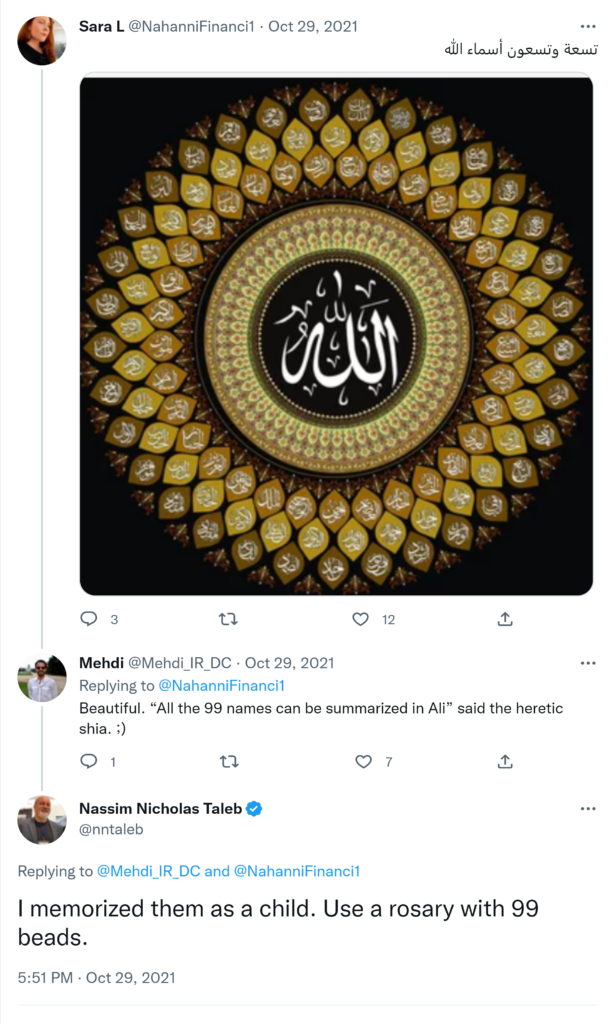Click @Mehdi_IR_DC mention in Taleb's reply
Viewport: 608px width, 1024px height.
point(148,871)
